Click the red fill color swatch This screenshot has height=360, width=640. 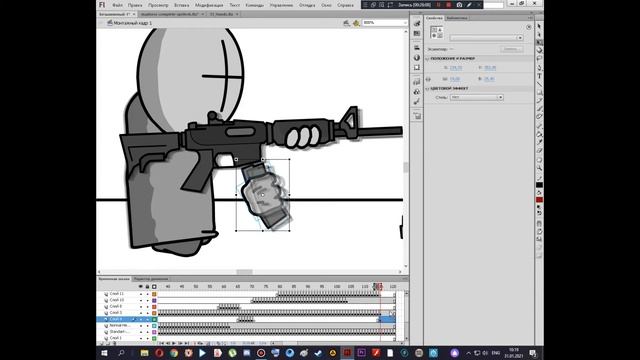(539, 200)
